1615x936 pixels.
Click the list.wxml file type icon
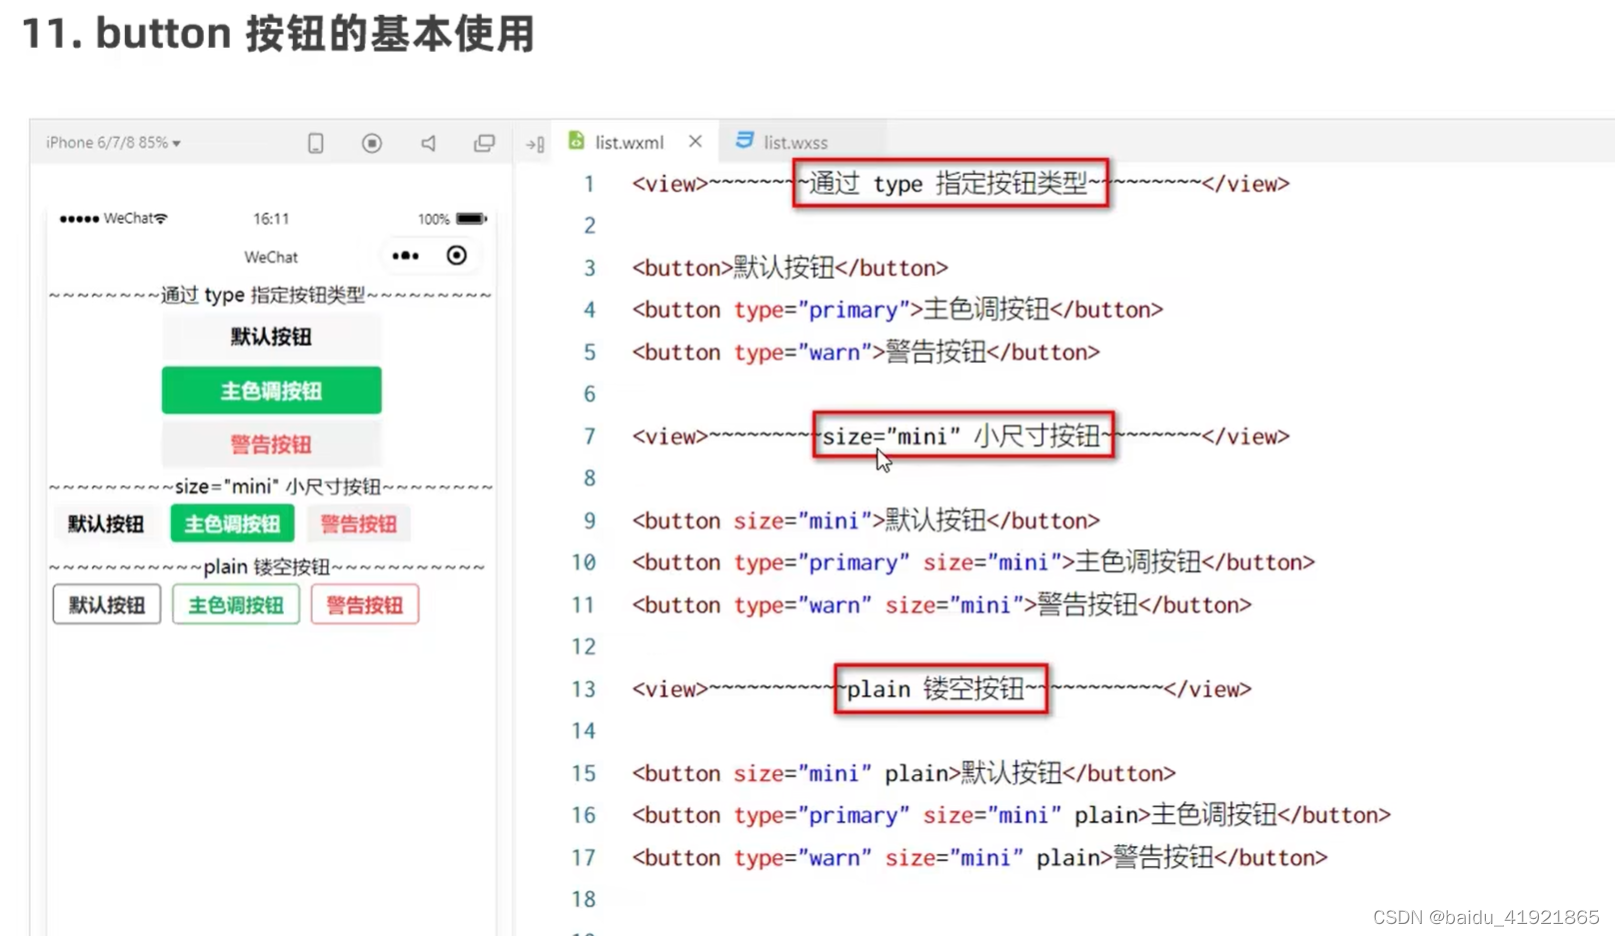(576, 141)
